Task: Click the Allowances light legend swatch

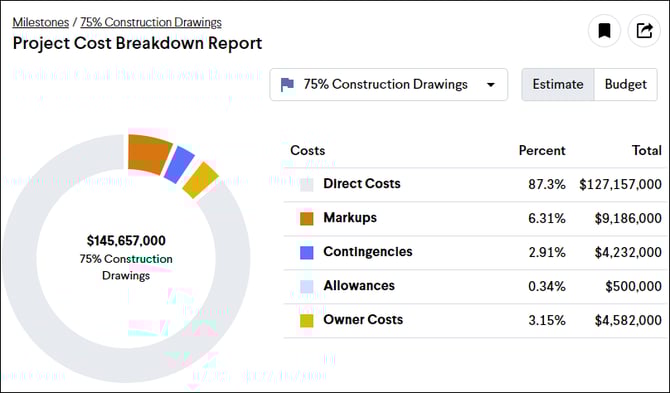Action: tap(306, 287)
